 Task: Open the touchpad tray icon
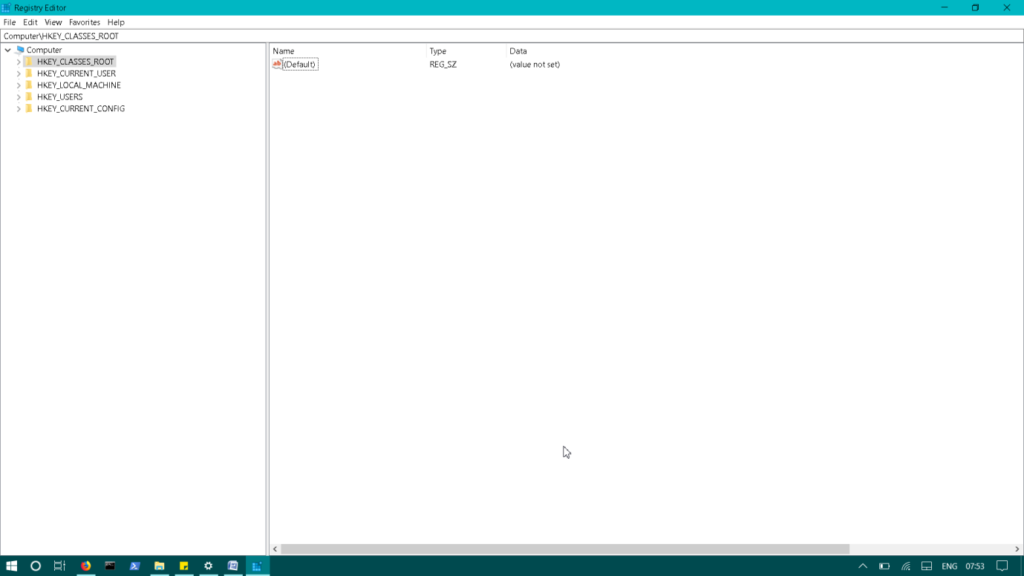click(x=927, y=566)
